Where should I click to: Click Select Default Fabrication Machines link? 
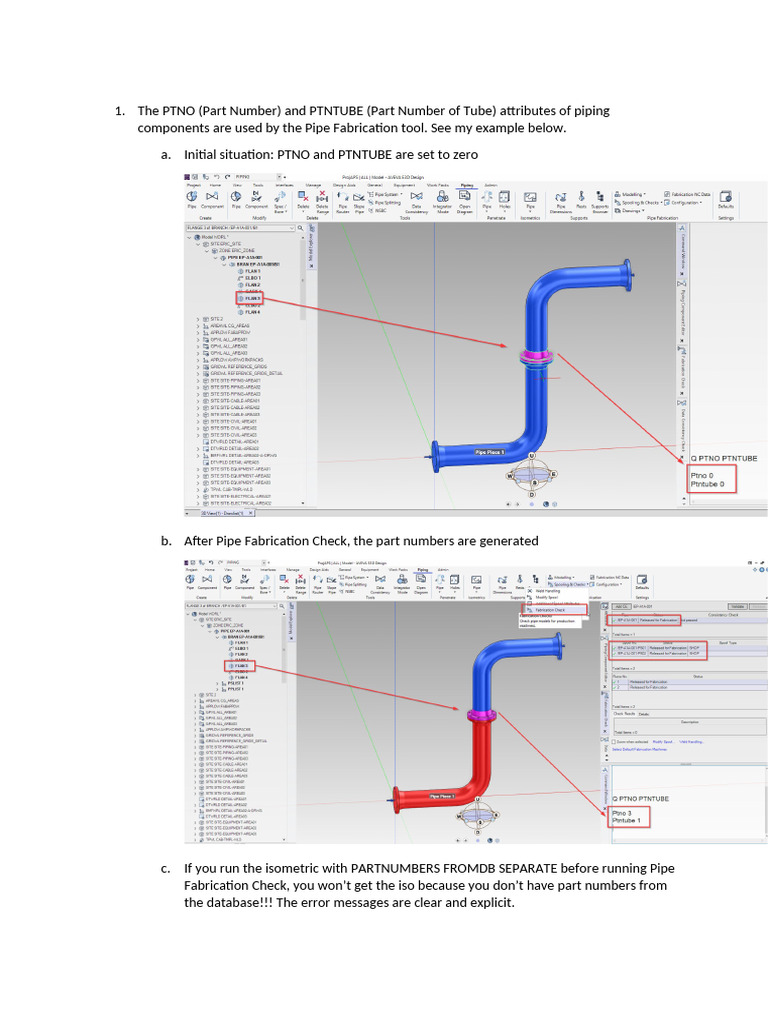click(x=640, y=749)
